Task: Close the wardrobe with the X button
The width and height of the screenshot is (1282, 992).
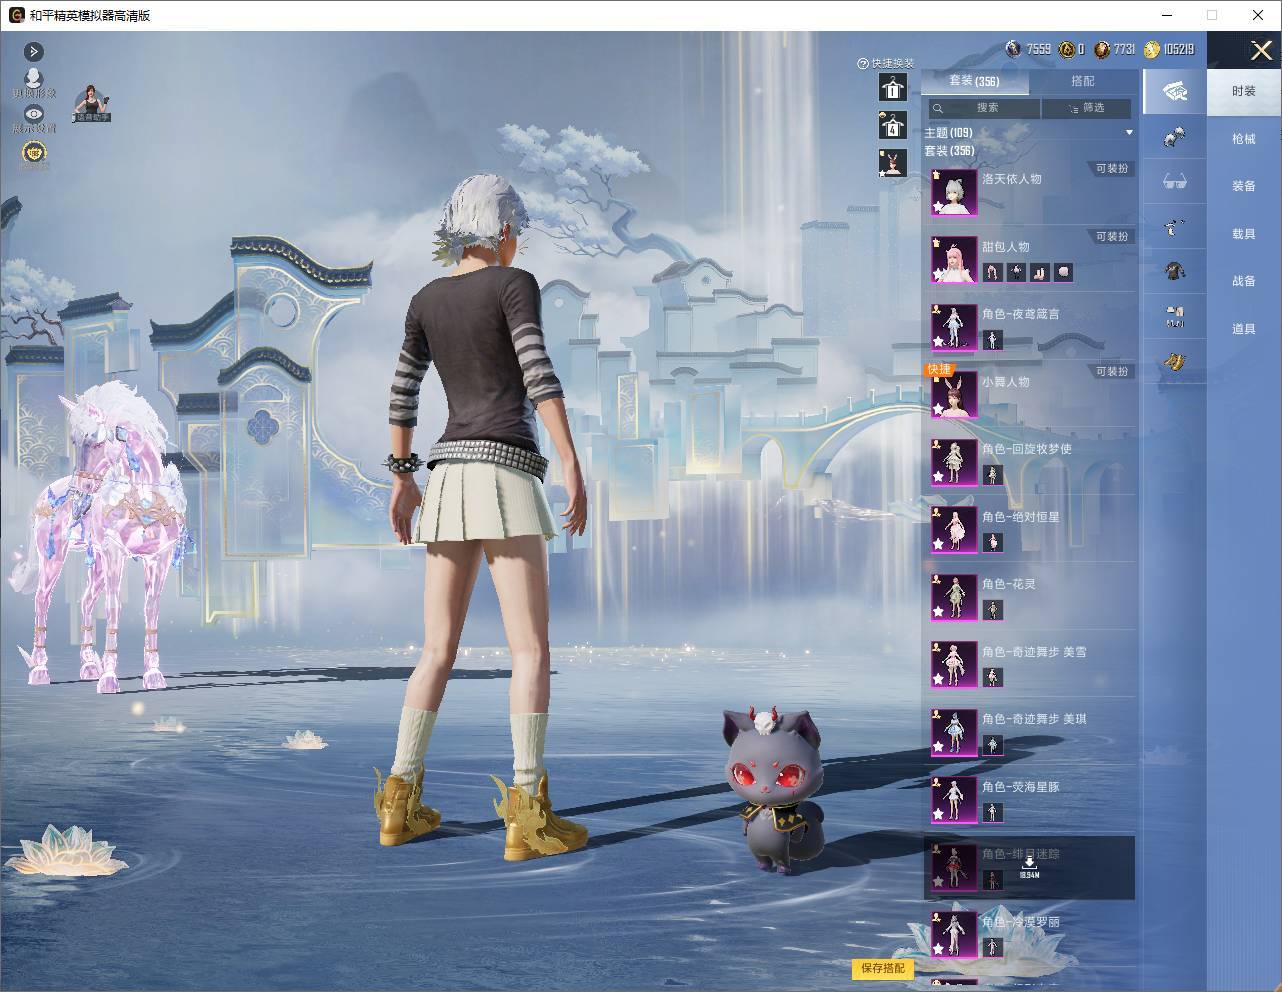Action: pyautogui.click(x=1261, y=50)
